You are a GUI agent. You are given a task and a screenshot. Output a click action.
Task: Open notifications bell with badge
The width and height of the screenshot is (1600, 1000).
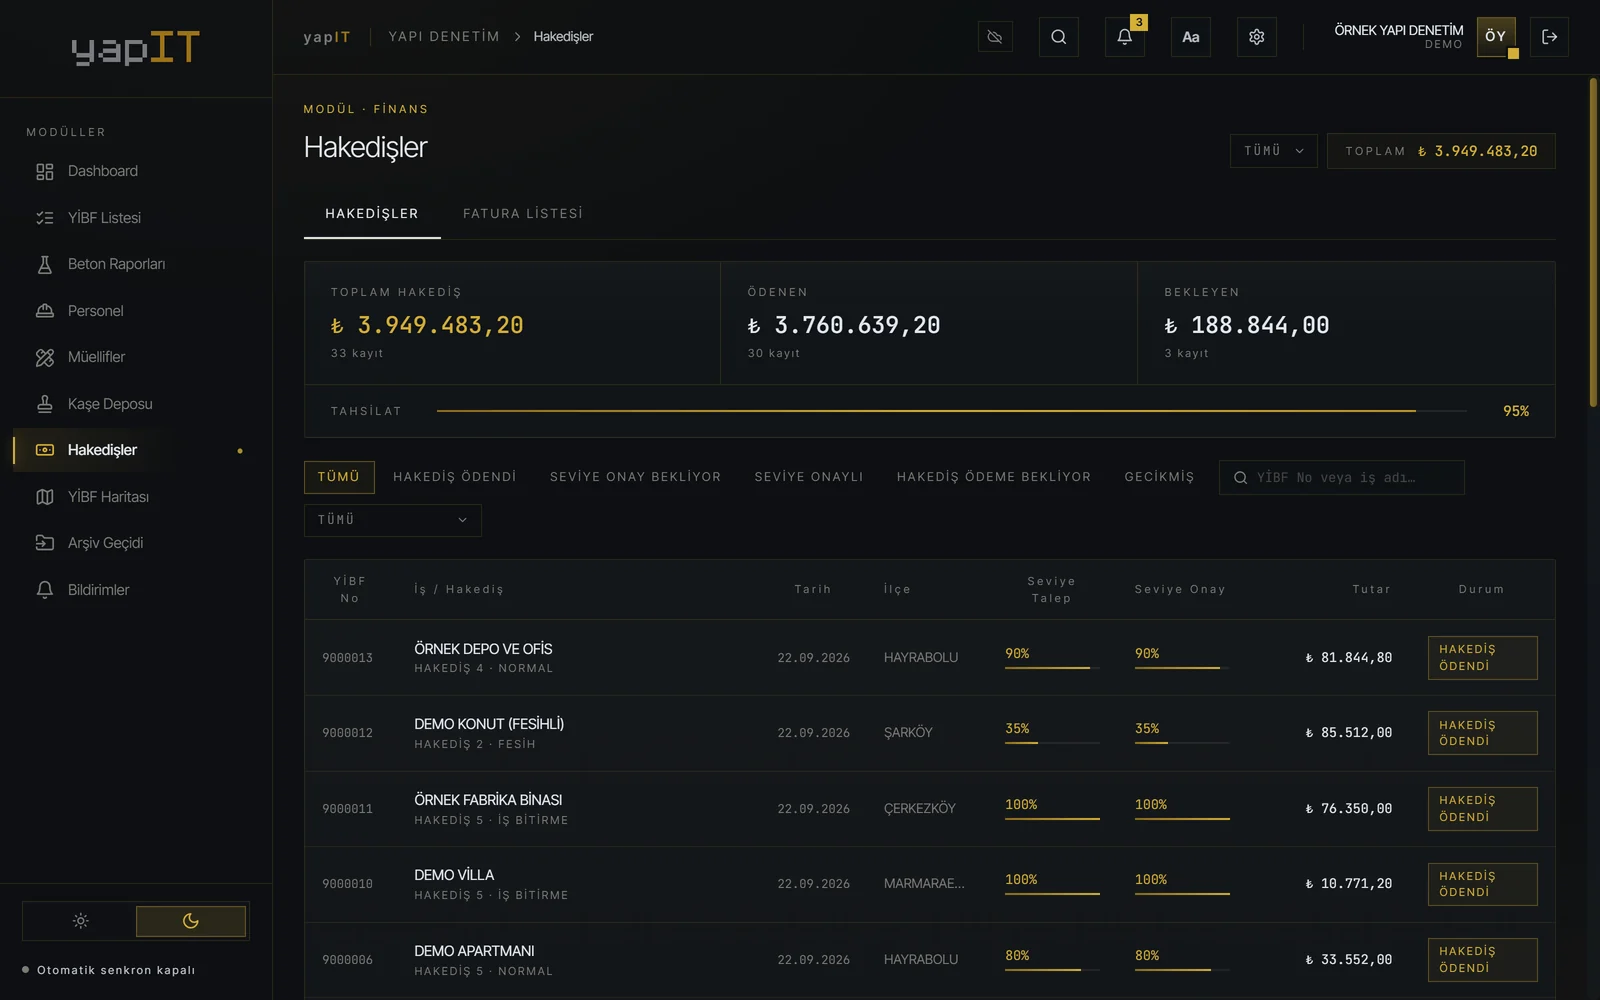point(1125,37)
